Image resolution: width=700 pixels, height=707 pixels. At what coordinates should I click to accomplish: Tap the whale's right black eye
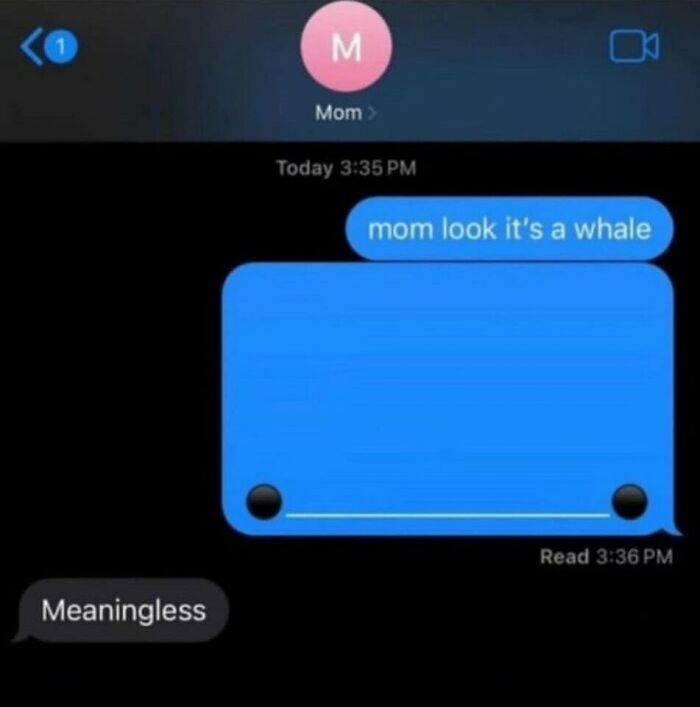click(630, 502)
